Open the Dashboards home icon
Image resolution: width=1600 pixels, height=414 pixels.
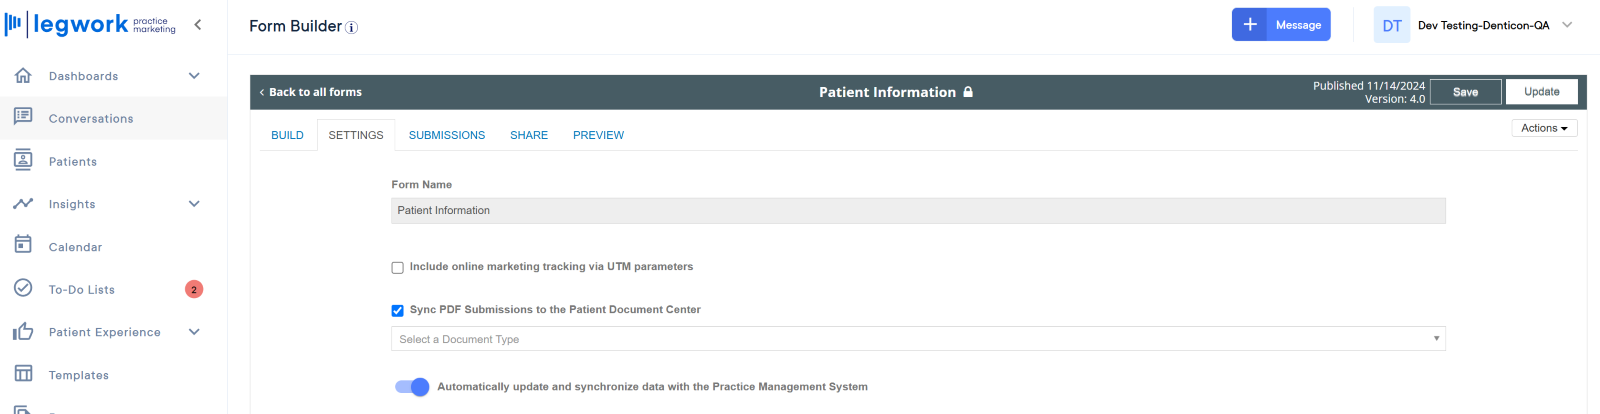23,75
